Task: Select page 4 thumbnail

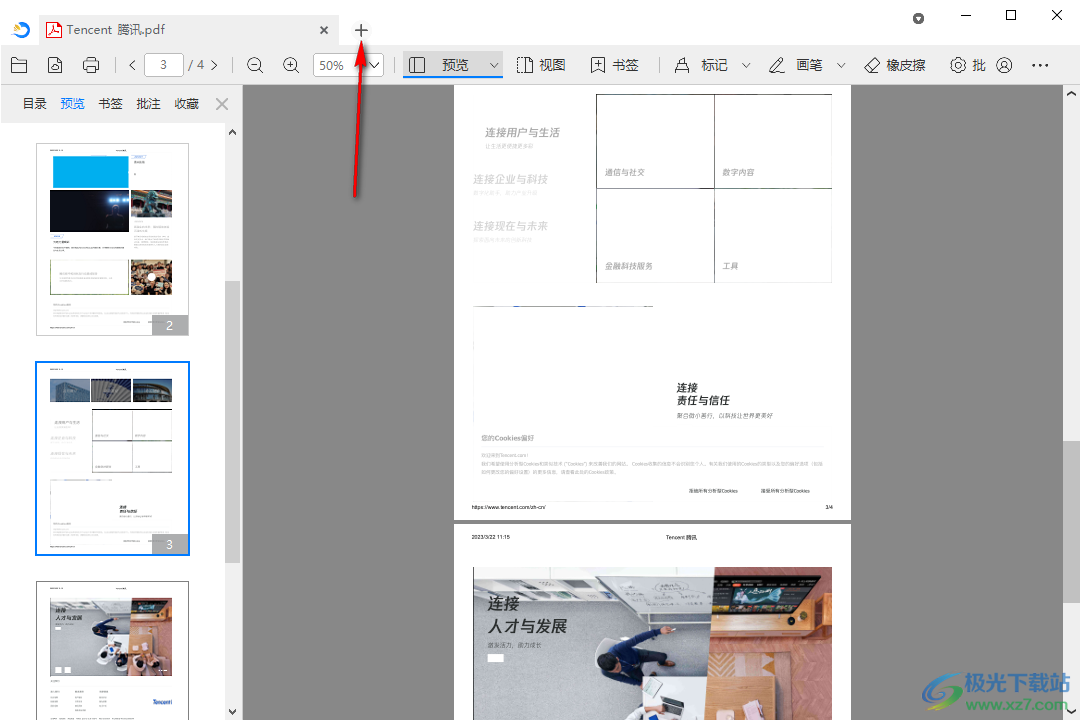Action: [112, 650]
